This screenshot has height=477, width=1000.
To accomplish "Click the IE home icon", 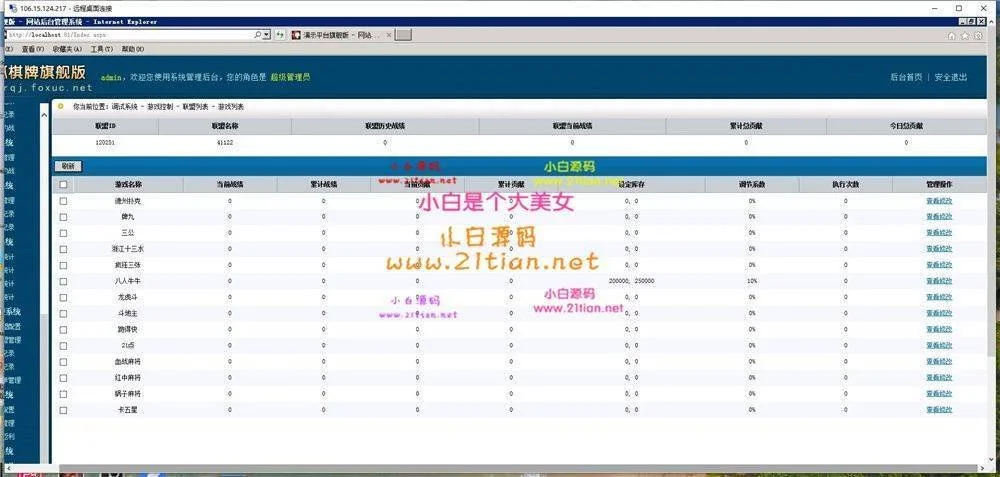I will click(x=951, y=35).
